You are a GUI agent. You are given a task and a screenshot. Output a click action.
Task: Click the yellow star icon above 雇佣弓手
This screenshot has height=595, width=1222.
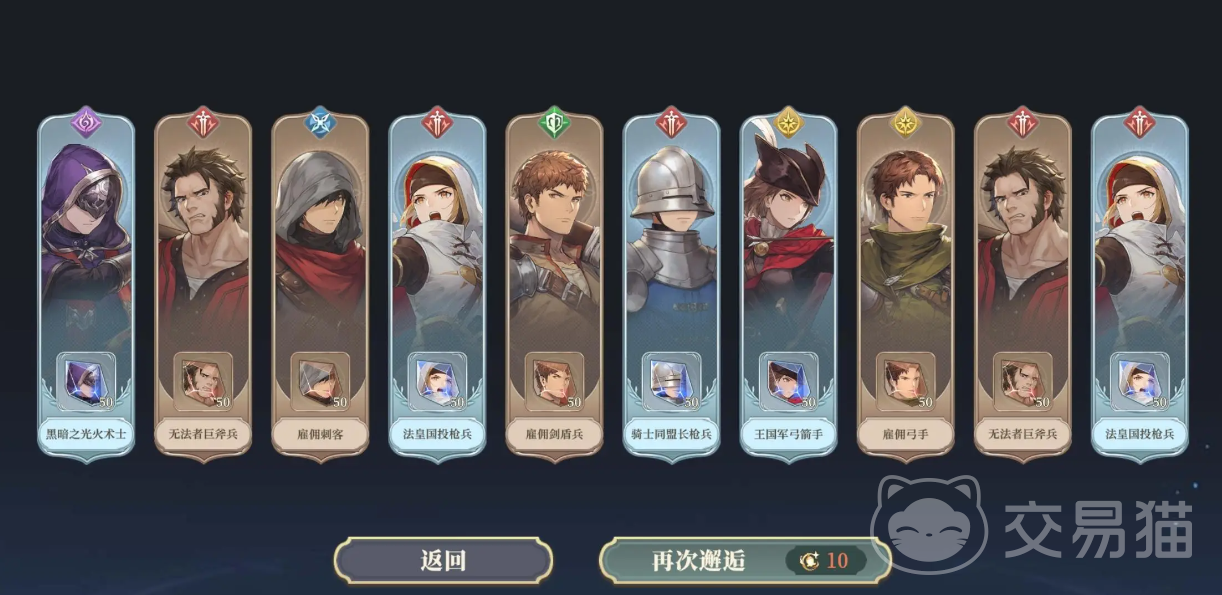(x=905, y=122)
